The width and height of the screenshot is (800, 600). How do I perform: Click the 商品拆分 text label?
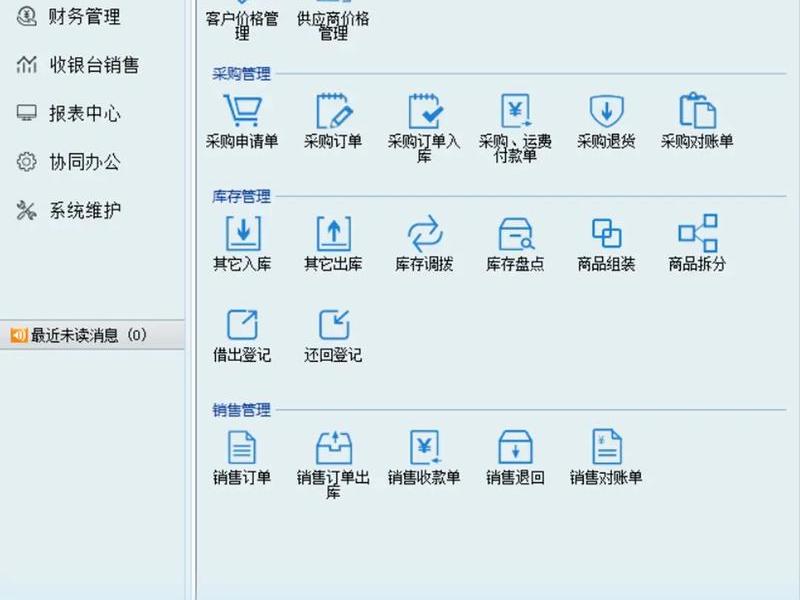point(697,264)
